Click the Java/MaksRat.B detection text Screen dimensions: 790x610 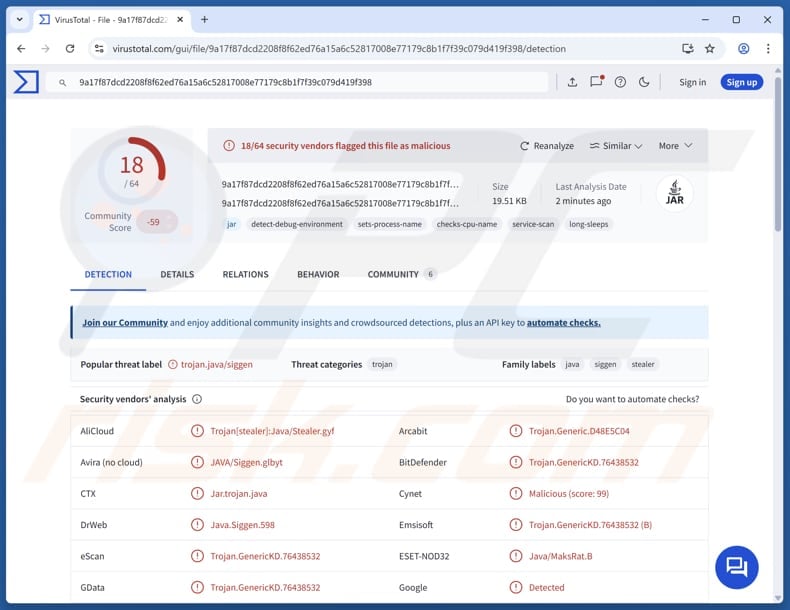[x=560, y=556]
